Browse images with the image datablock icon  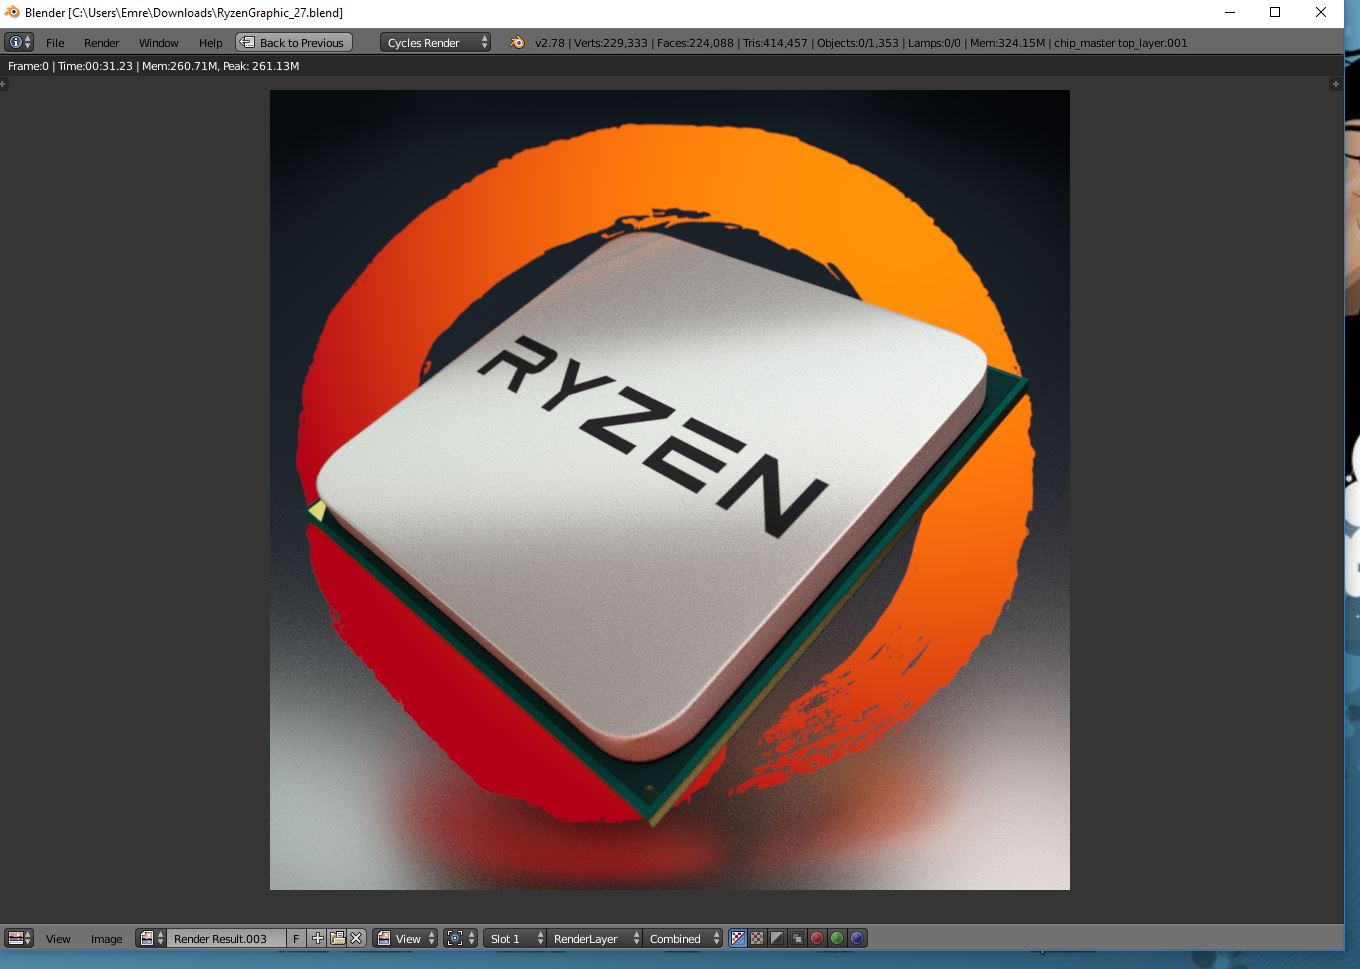152,938
